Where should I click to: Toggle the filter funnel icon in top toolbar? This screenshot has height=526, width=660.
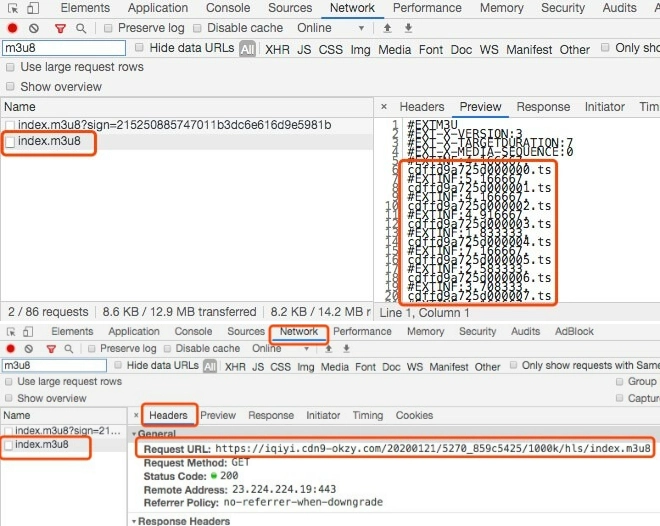coord(59,29)
